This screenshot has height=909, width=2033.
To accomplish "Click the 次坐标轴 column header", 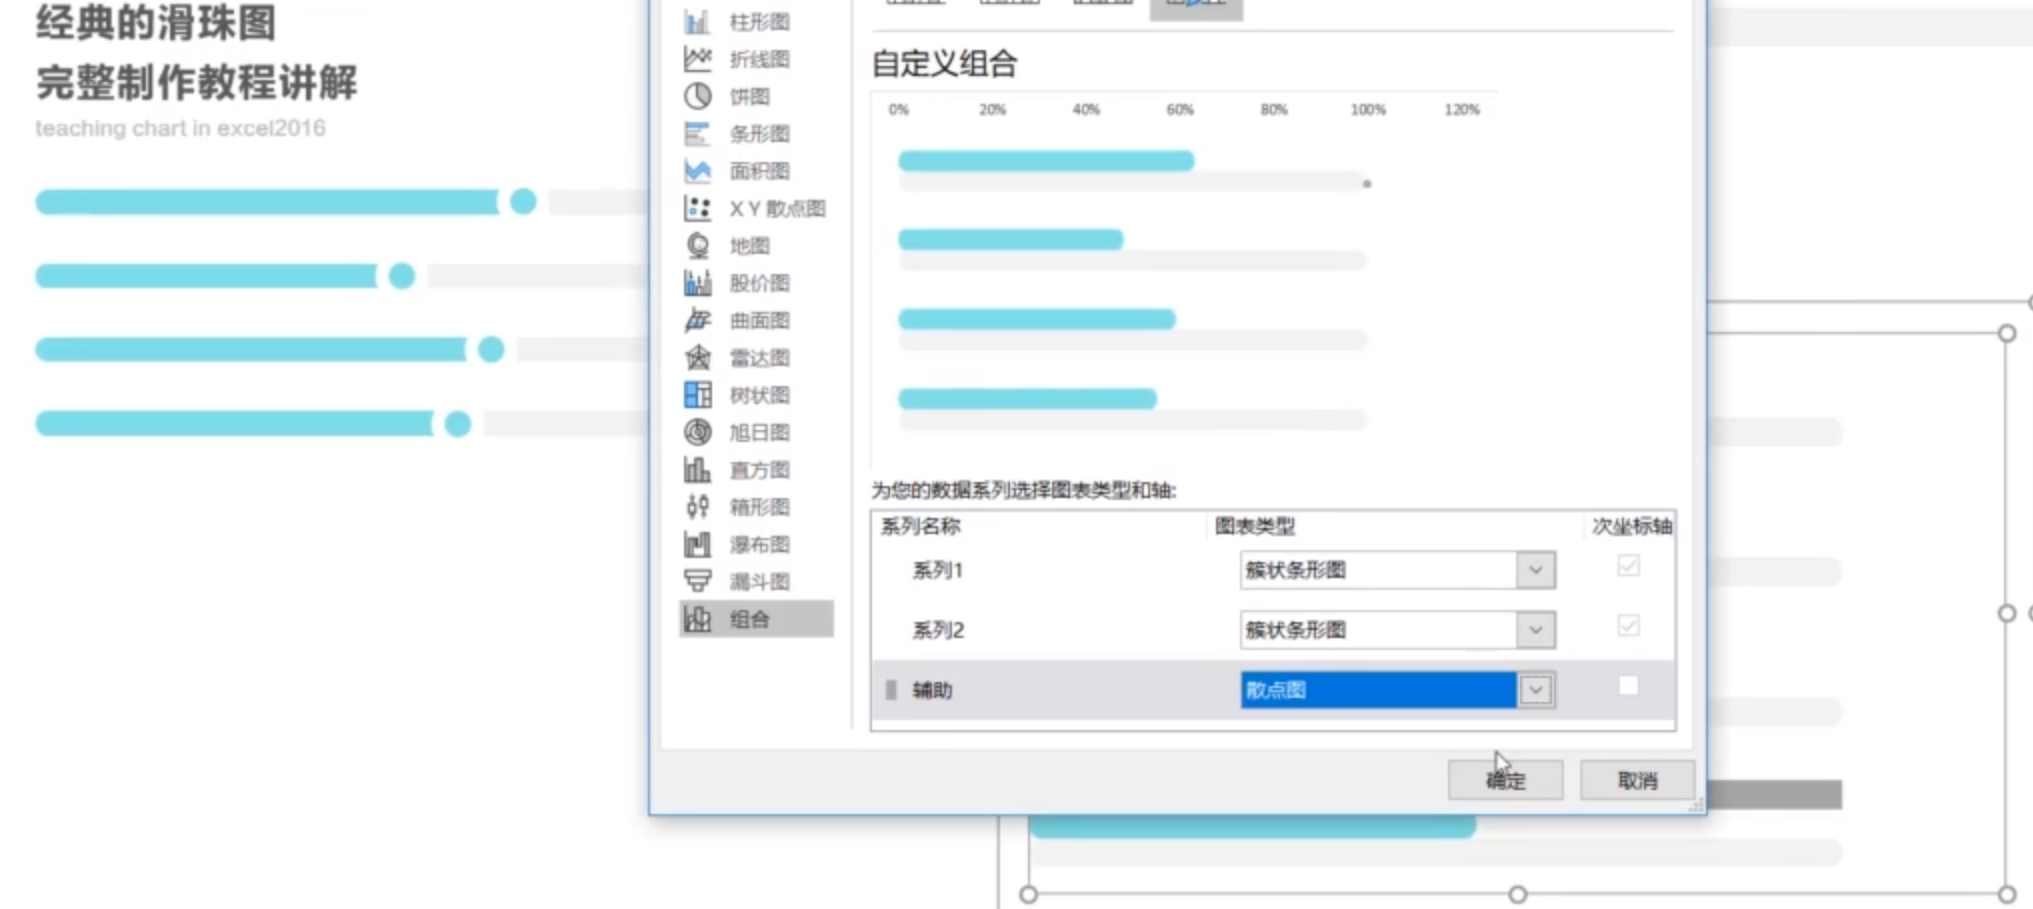I will pyautogui.click(x=1632, y=526).
